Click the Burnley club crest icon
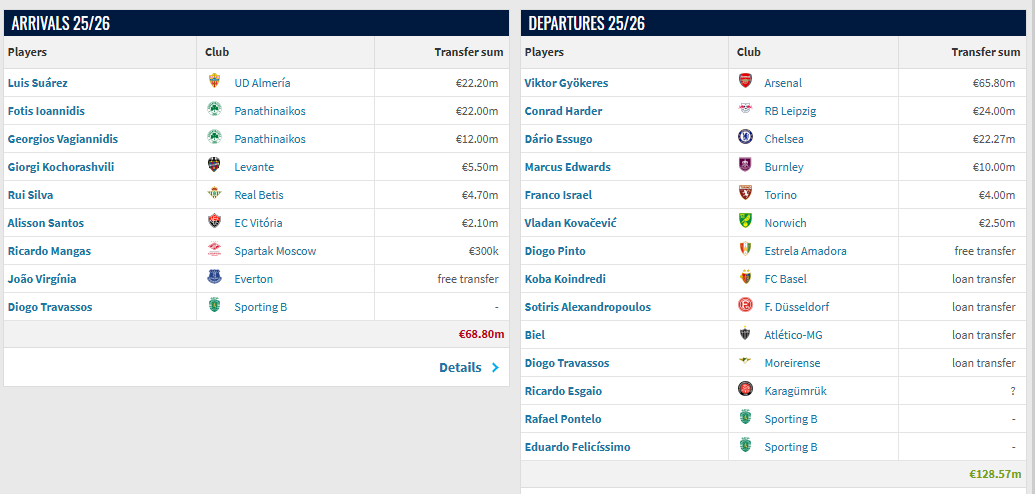Screen dimensions: 1035x494 click(x=745, y=166)
